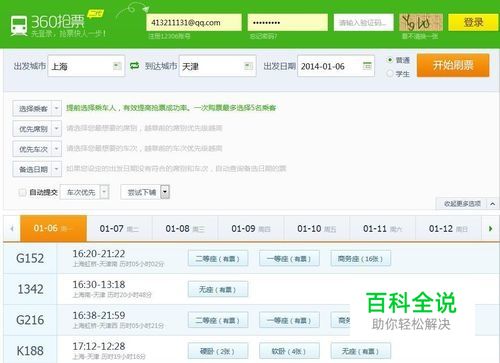
Task: Expand the 优先车次 dropdown
Action: 37,149
